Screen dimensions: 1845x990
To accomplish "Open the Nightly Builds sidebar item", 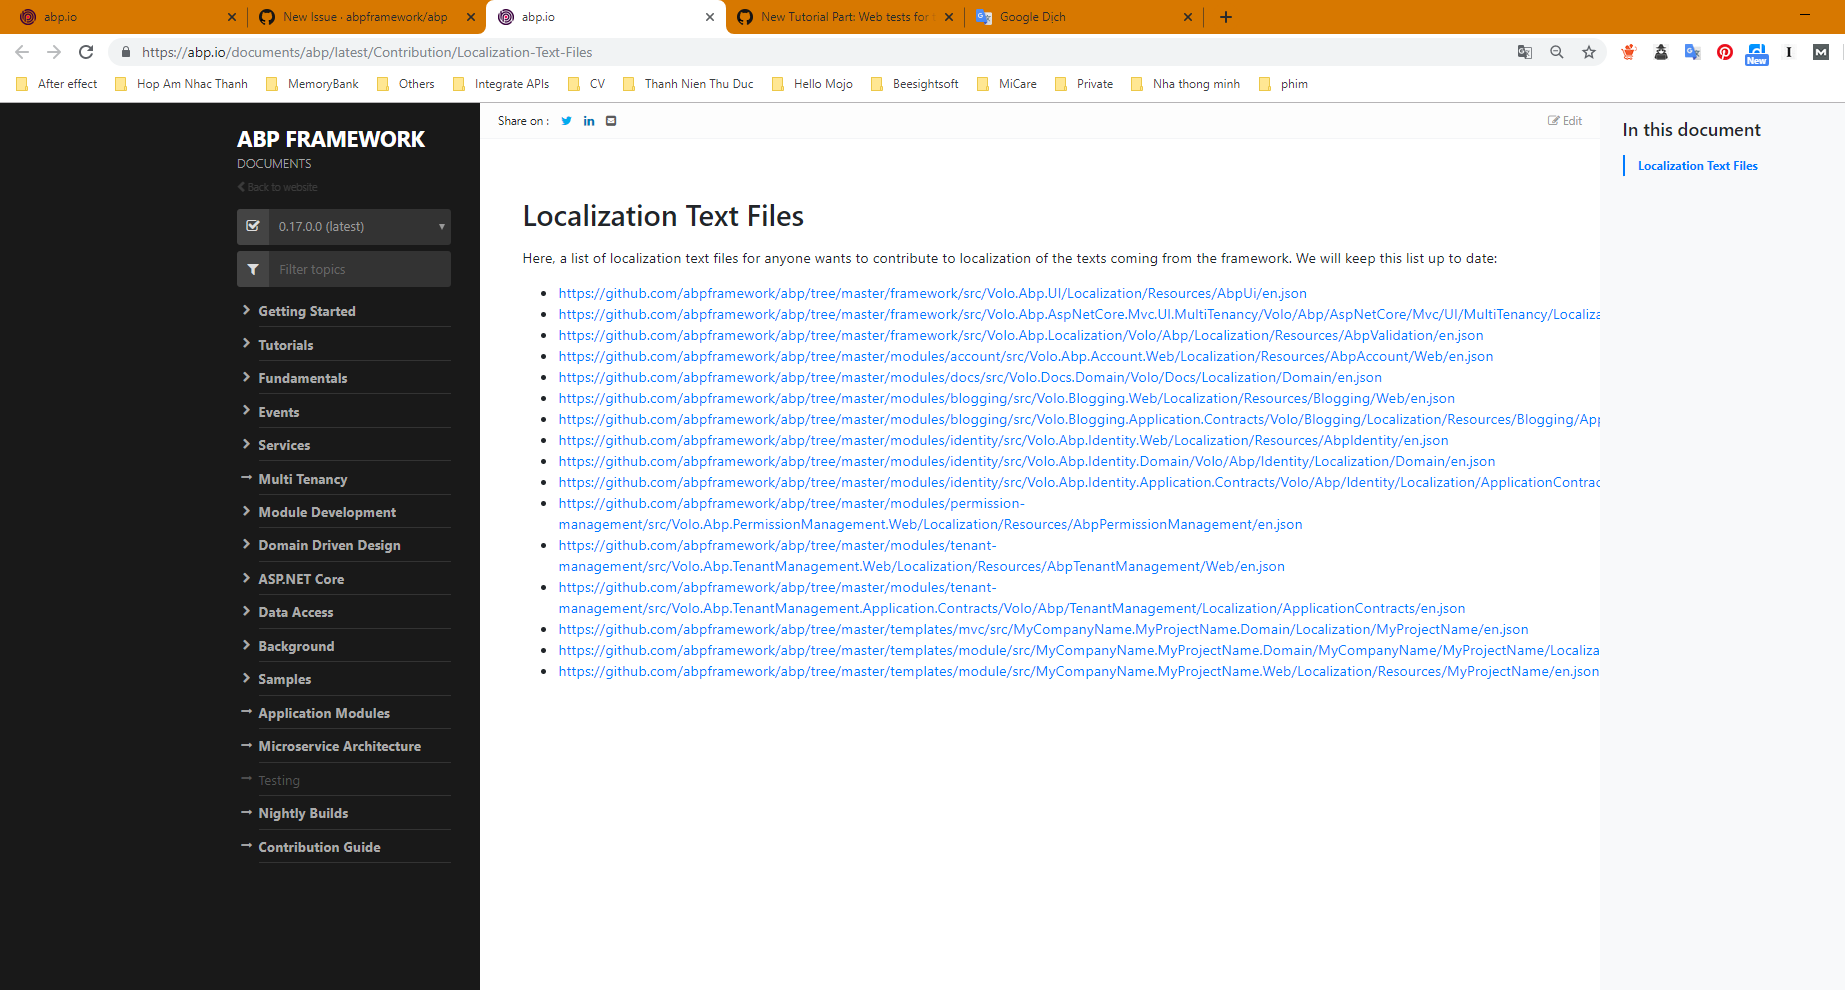I will point(303,813).
